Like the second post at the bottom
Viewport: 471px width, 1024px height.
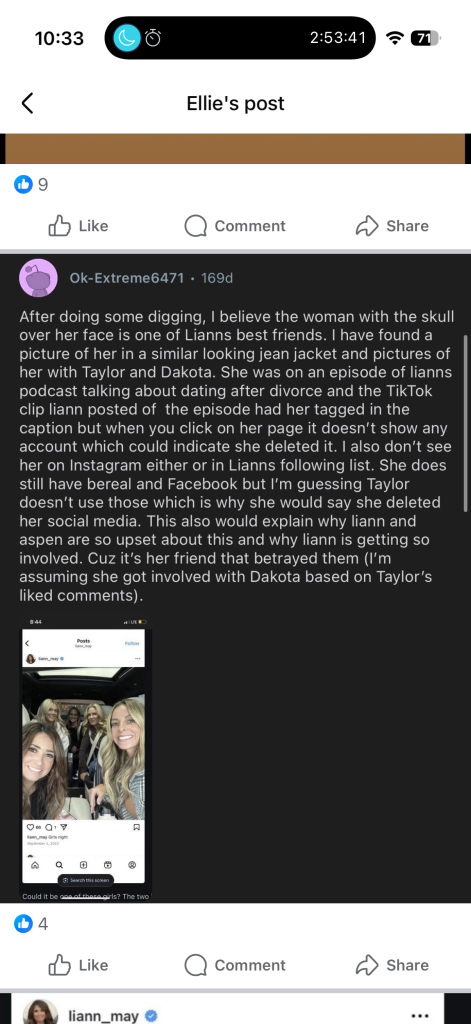tap(78, 965)
